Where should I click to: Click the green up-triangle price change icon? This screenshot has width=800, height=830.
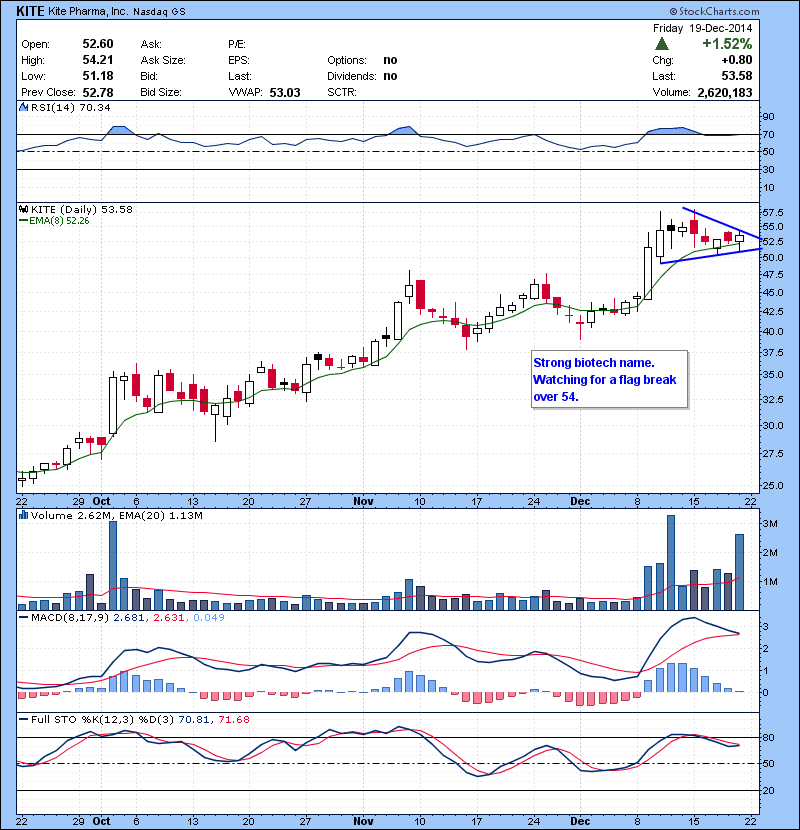coord(661,44)
